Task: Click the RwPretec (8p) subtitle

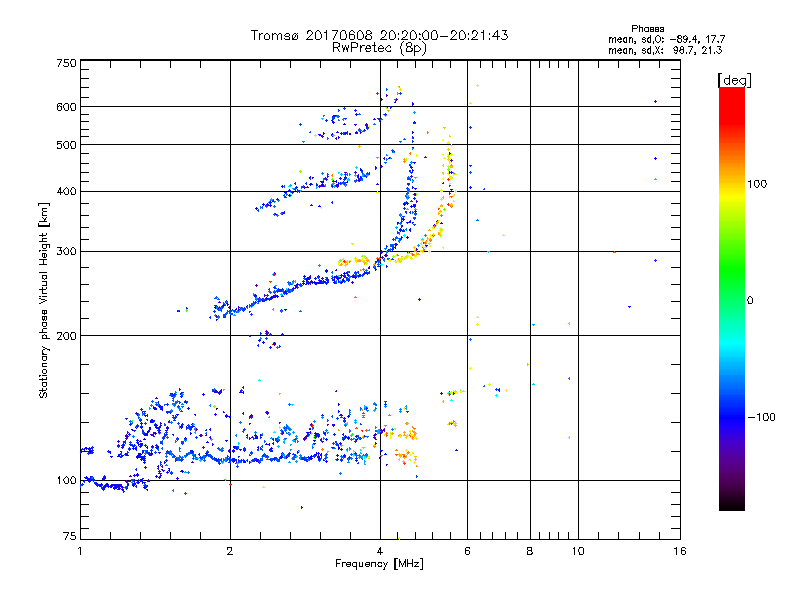Action: (x=379, y=48)
